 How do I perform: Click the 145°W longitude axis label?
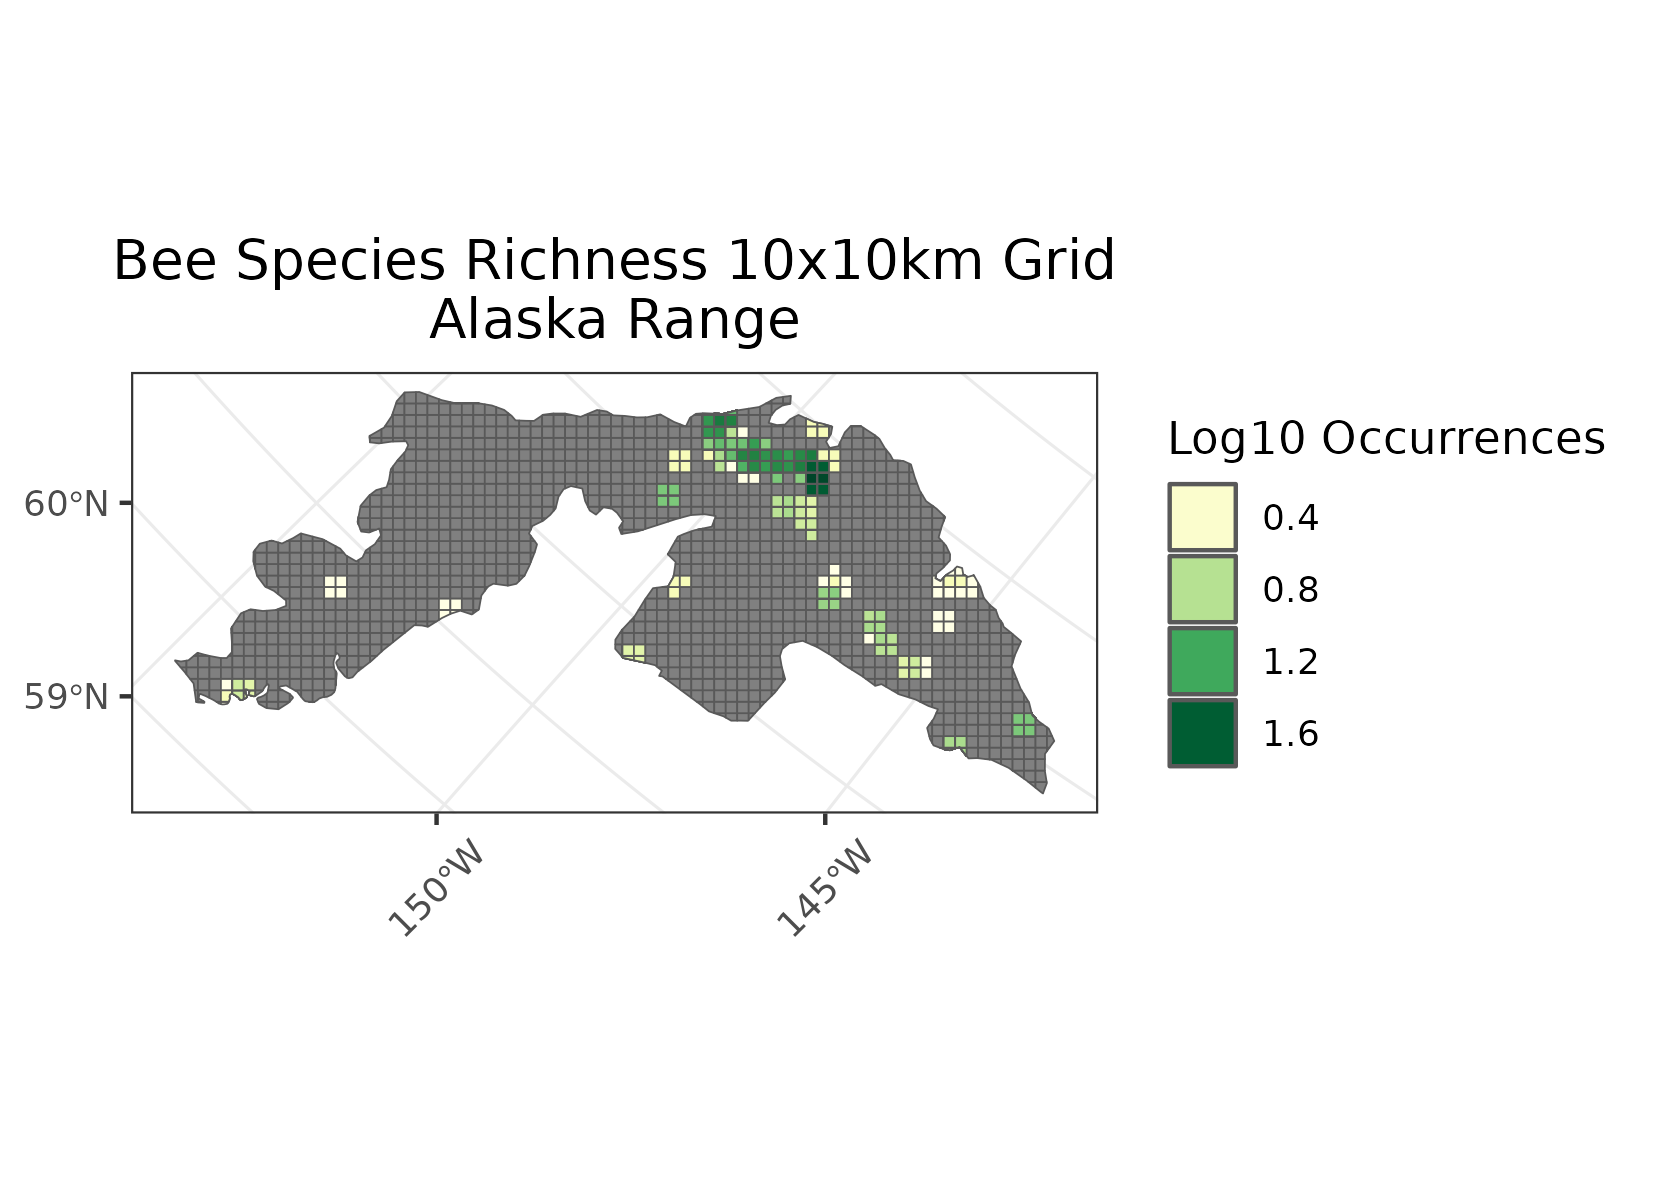click(x=823, y=889)
